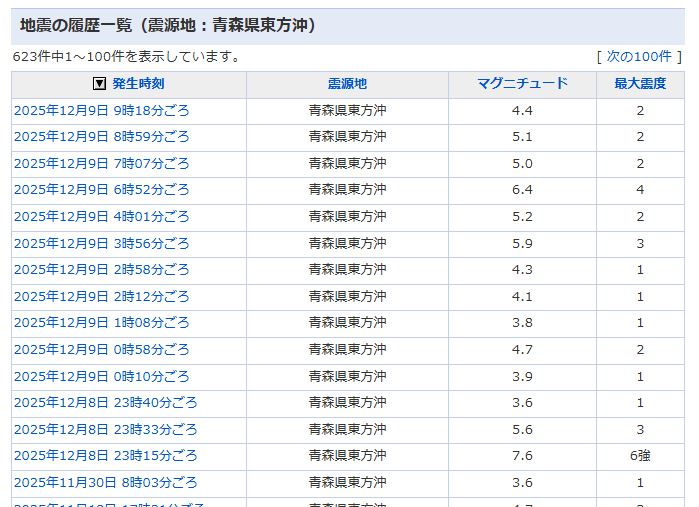This screenshot has width=699, height=507.
Task: Open the 2025年12月9日 2時58分ごろ earthquake entry
Action: click(x=101, y=270)
